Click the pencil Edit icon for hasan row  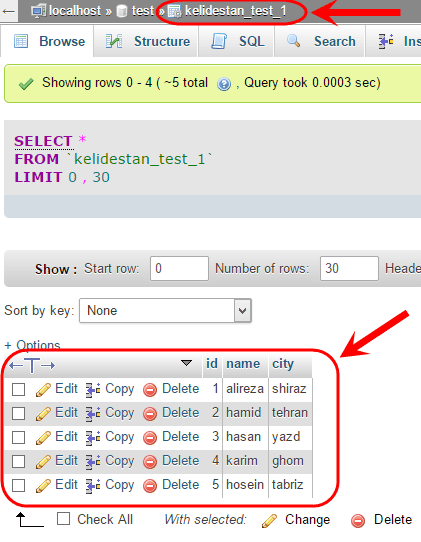43,438
